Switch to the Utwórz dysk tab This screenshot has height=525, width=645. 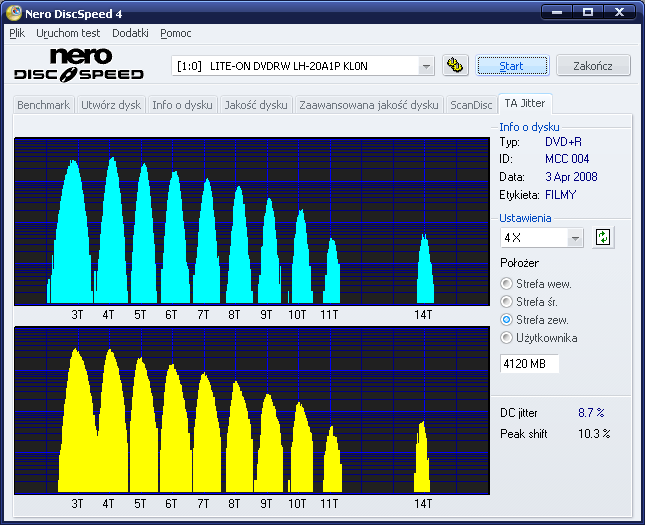click(x=111, y=105)
